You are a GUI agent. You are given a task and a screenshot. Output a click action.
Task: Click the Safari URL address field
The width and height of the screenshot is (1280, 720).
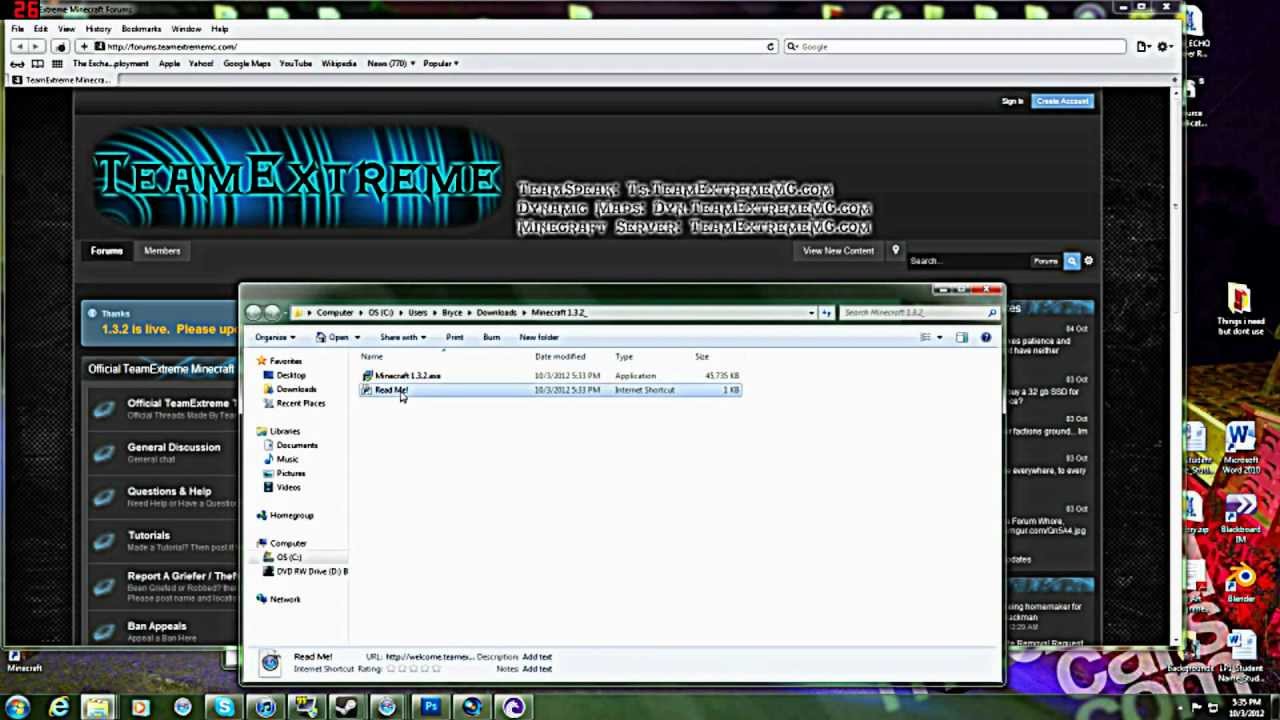[434, 47]
